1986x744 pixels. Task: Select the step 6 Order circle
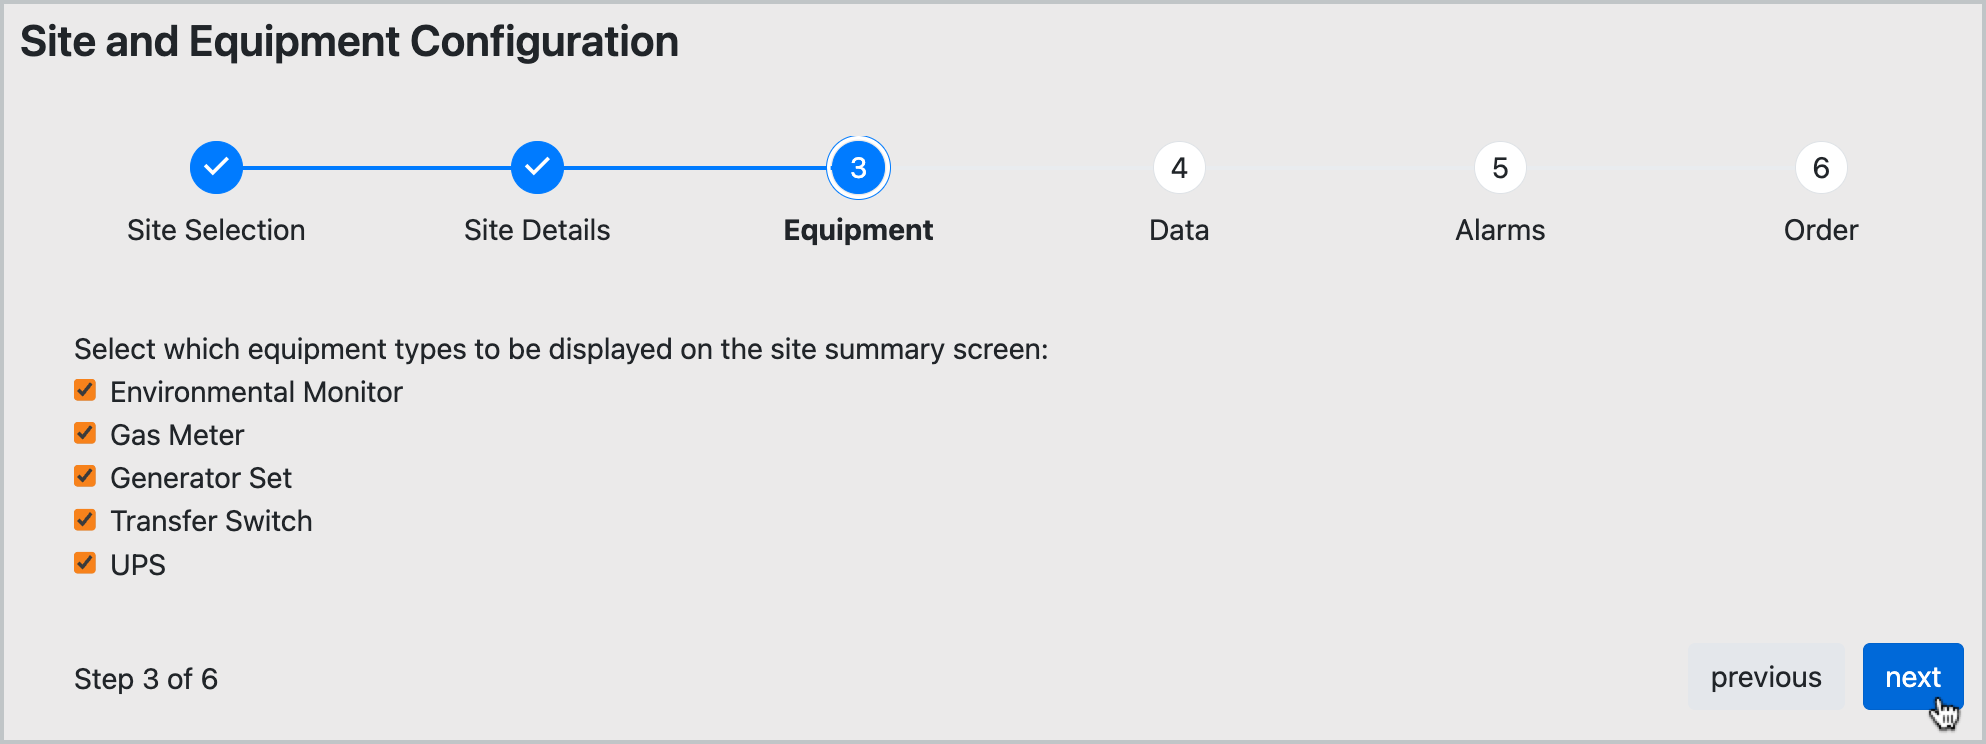[1821, 168]
